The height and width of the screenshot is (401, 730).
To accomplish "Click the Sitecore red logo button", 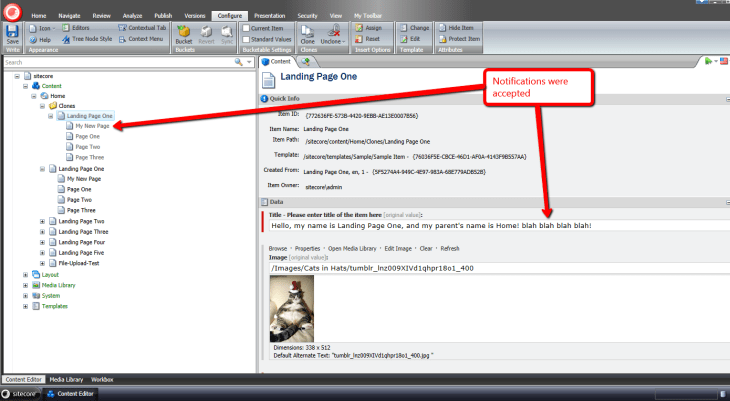I will pos(12,9).
